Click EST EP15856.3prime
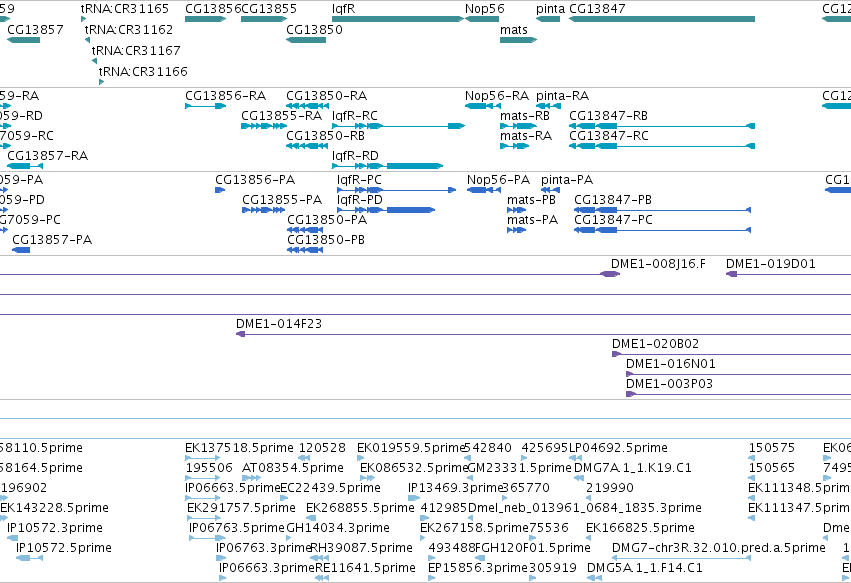 point(431,579)
